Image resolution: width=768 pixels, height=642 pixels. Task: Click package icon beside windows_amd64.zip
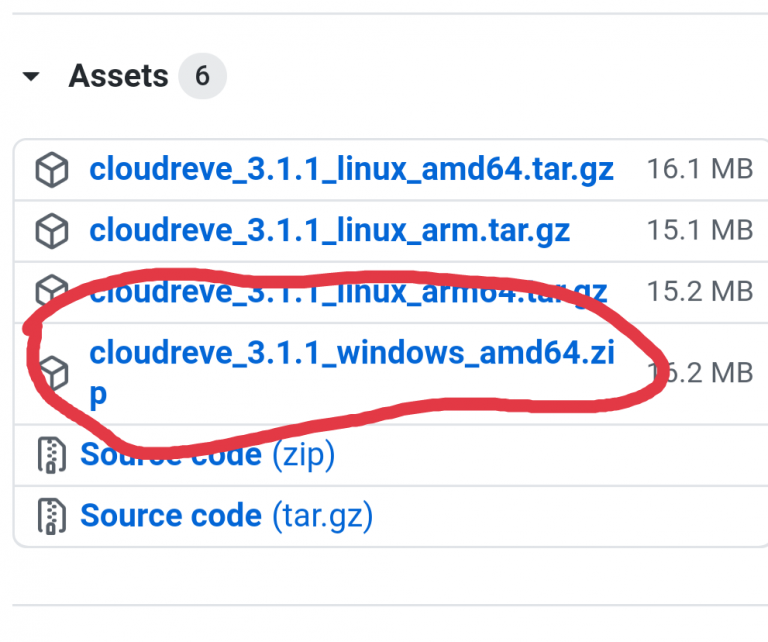53,372
